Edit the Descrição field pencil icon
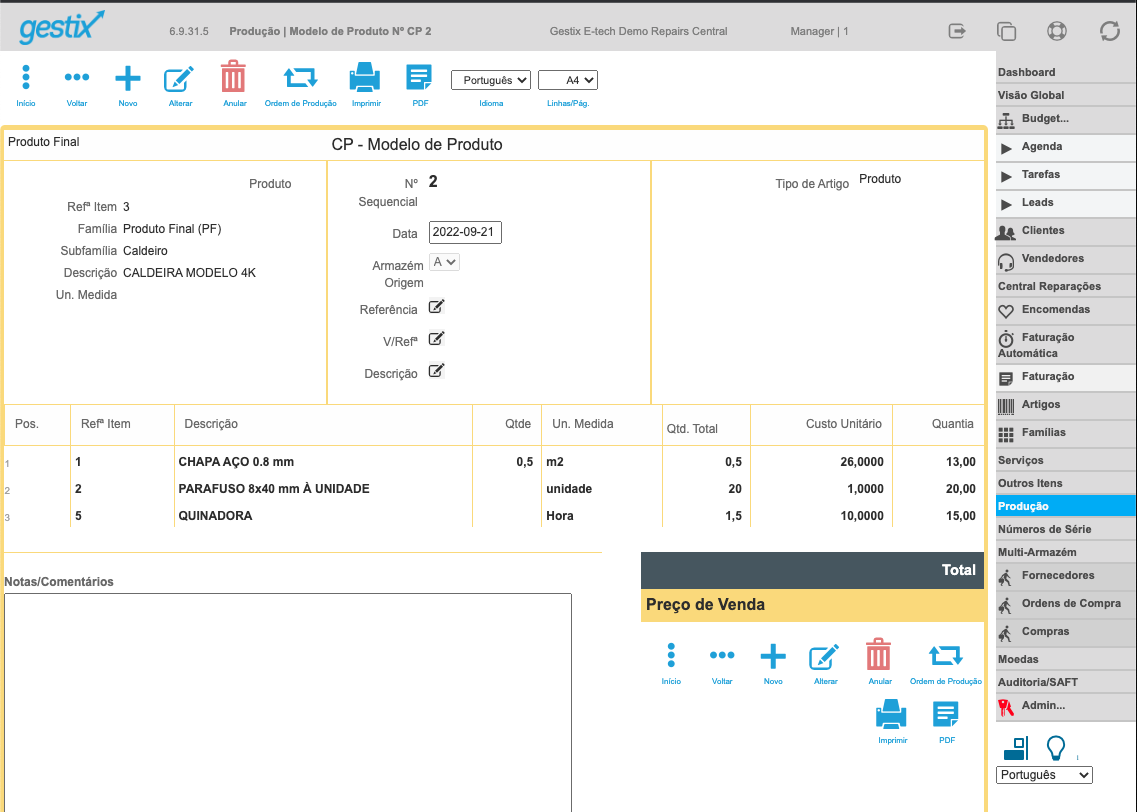Viewport: 1137px width, 812px height. (436, 370)
